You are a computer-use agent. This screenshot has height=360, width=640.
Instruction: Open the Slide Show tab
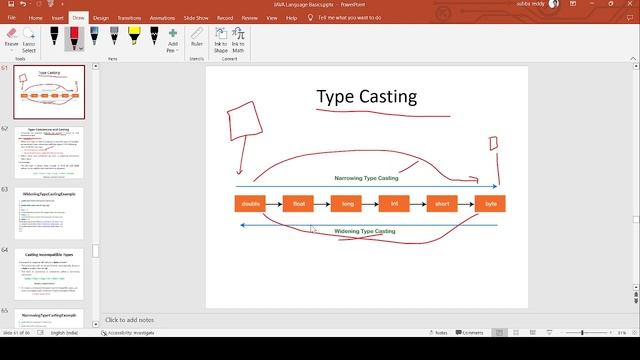(x=196, y=18)
